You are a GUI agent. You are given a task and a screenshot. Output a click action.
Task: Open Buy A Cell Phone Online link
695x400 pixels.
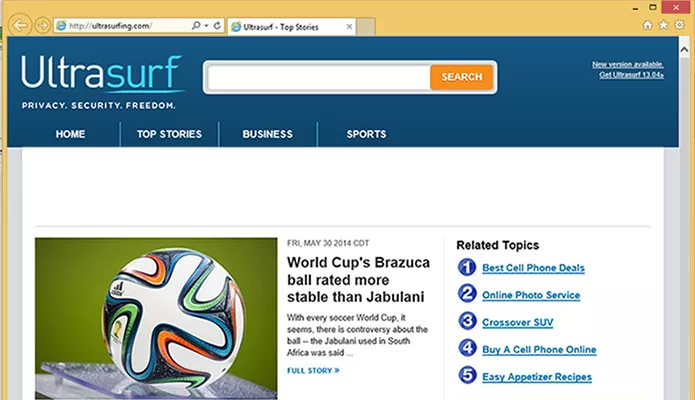click(539, 350)
